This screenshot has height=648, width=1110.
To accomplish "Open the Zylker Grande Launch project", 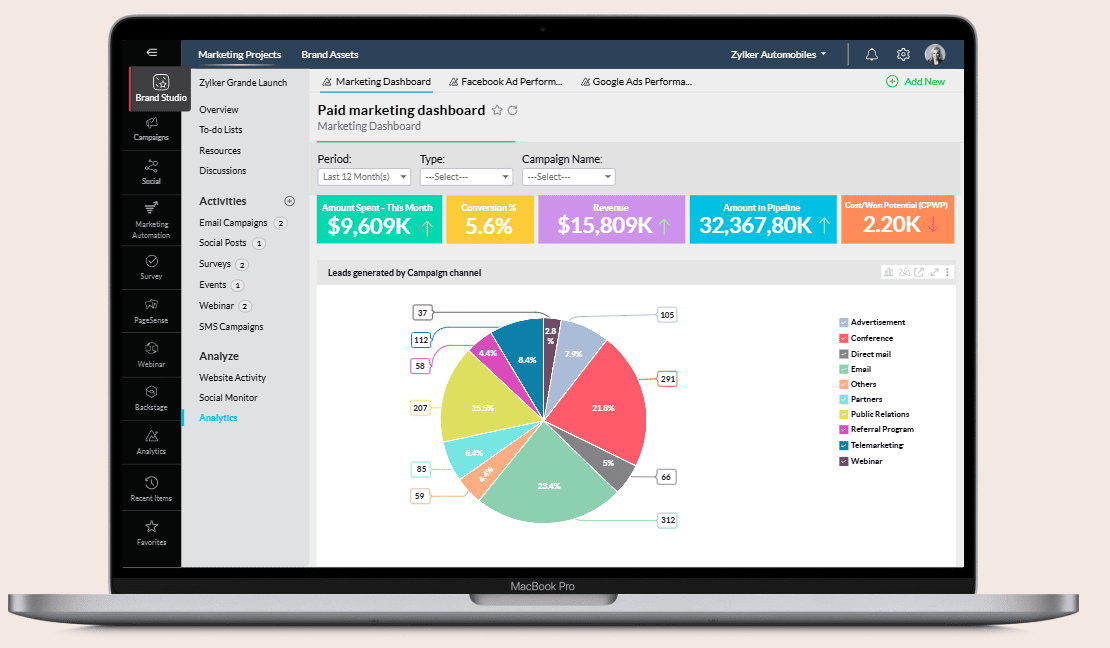I will 243,83.
